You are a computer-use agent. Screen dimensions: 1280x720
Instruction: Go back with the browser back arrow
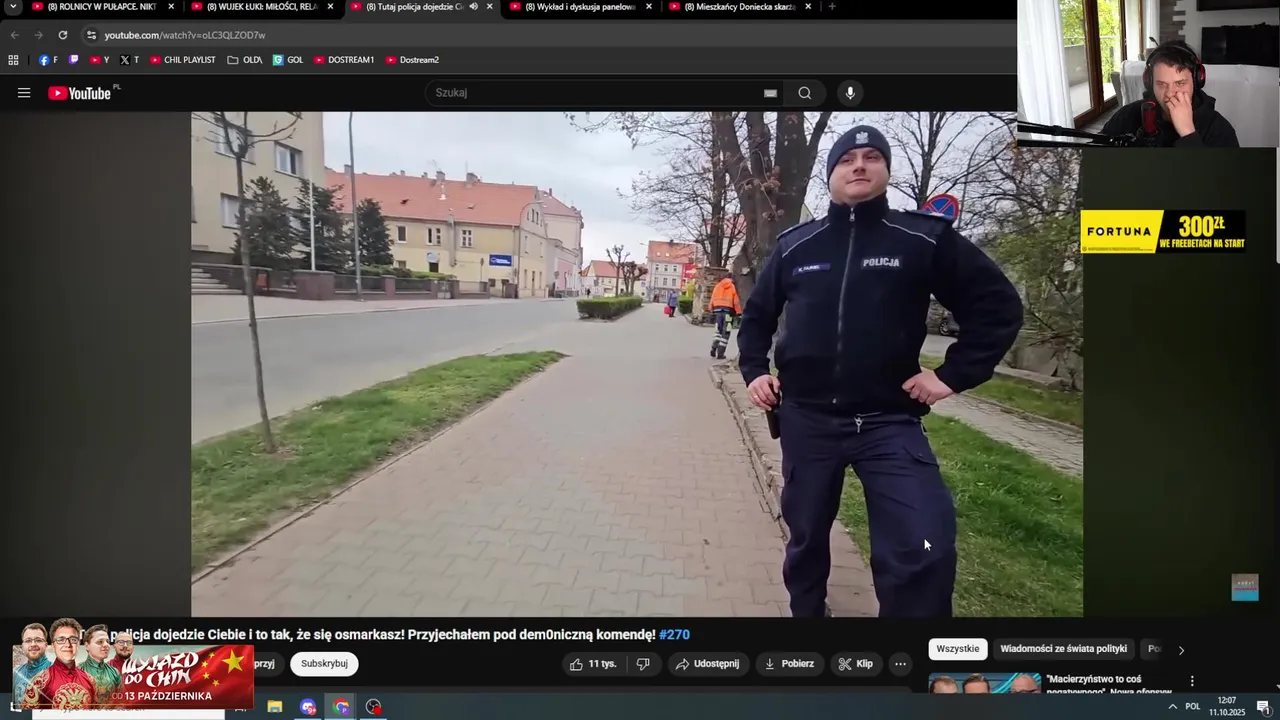coord(14,35)
